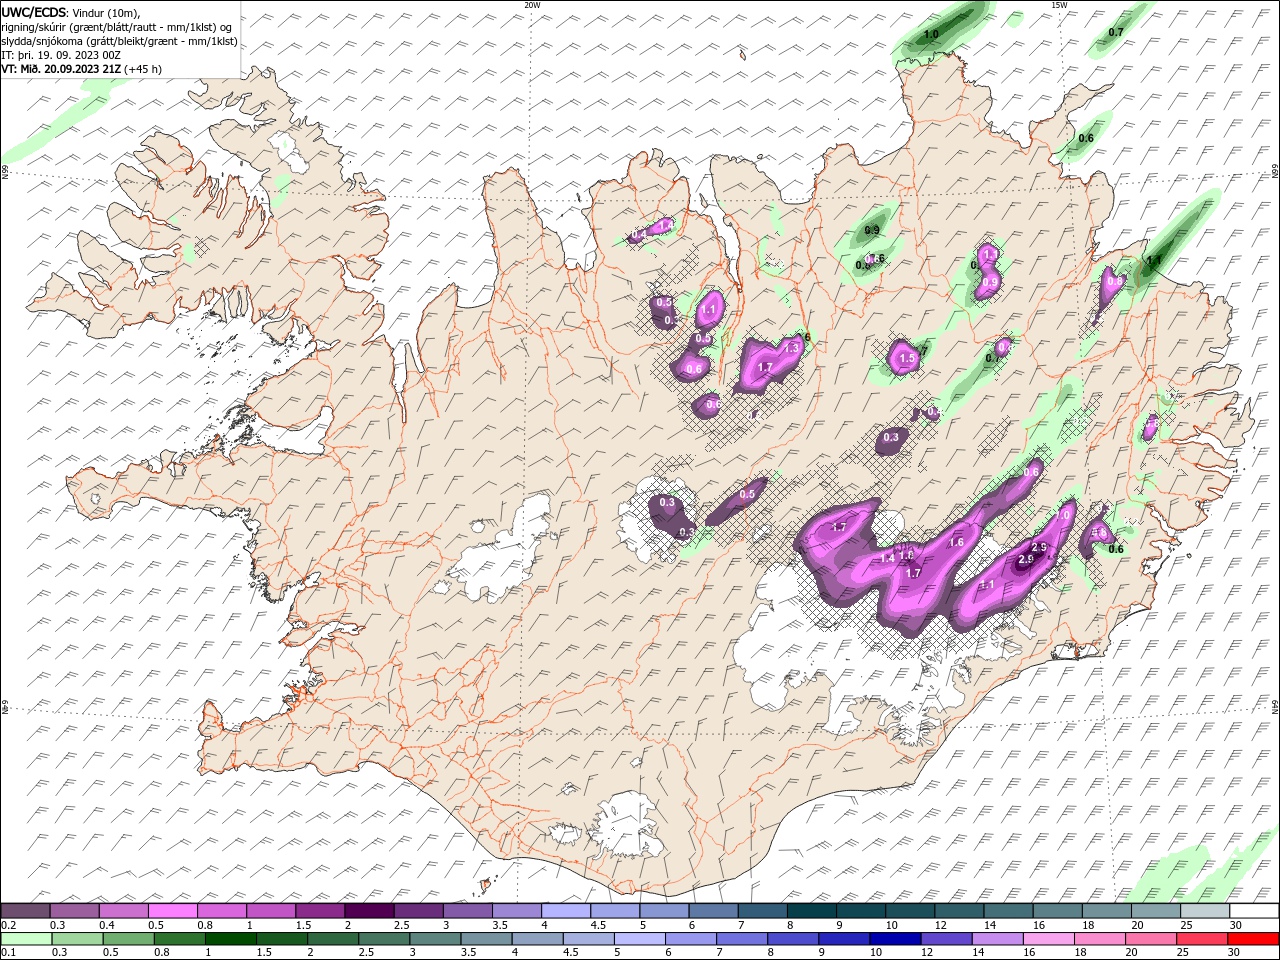Click the 'UWC/ECDS: Vindur (10m)' title text

pos(71,12)
